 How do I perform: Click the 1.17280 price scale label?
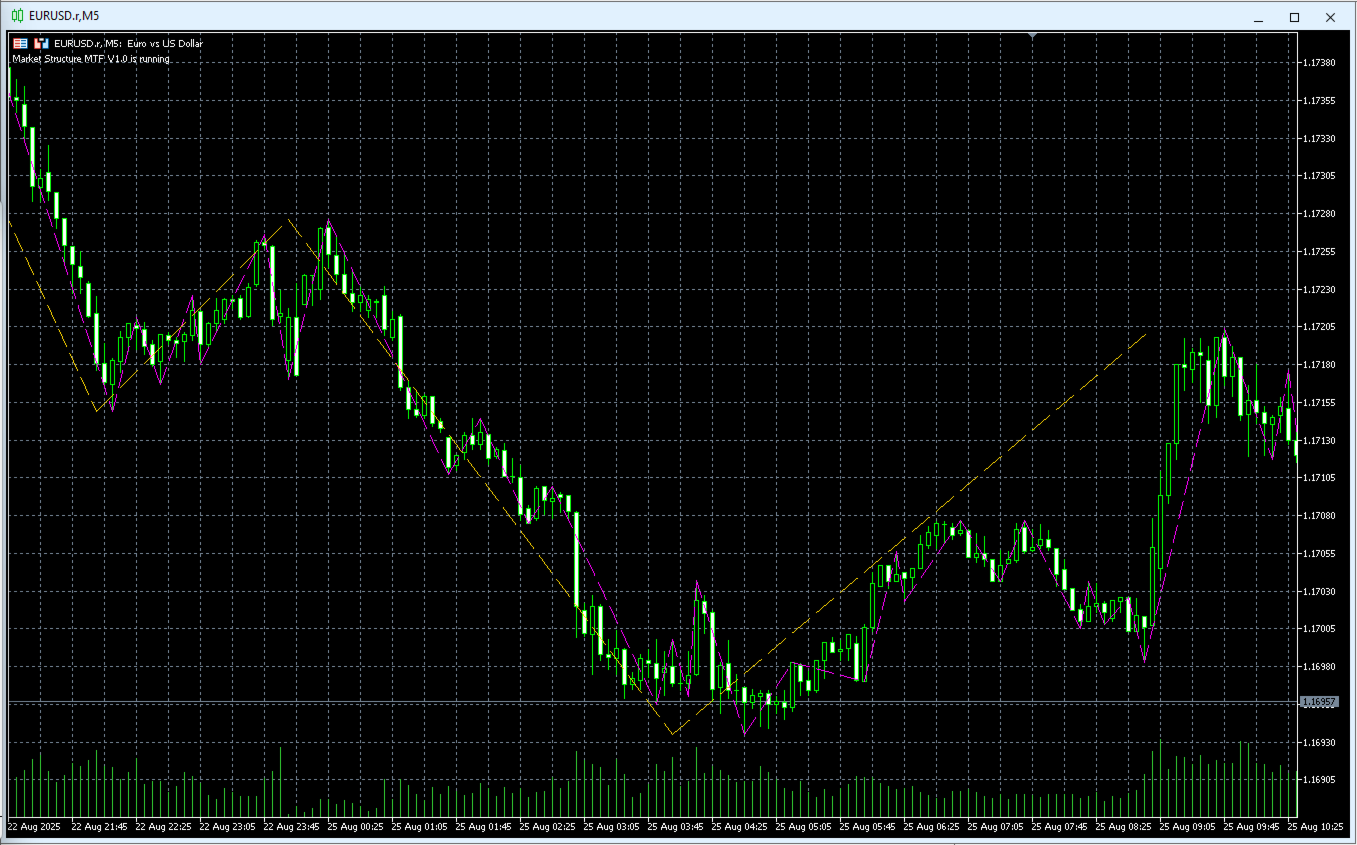(1320, 214)
